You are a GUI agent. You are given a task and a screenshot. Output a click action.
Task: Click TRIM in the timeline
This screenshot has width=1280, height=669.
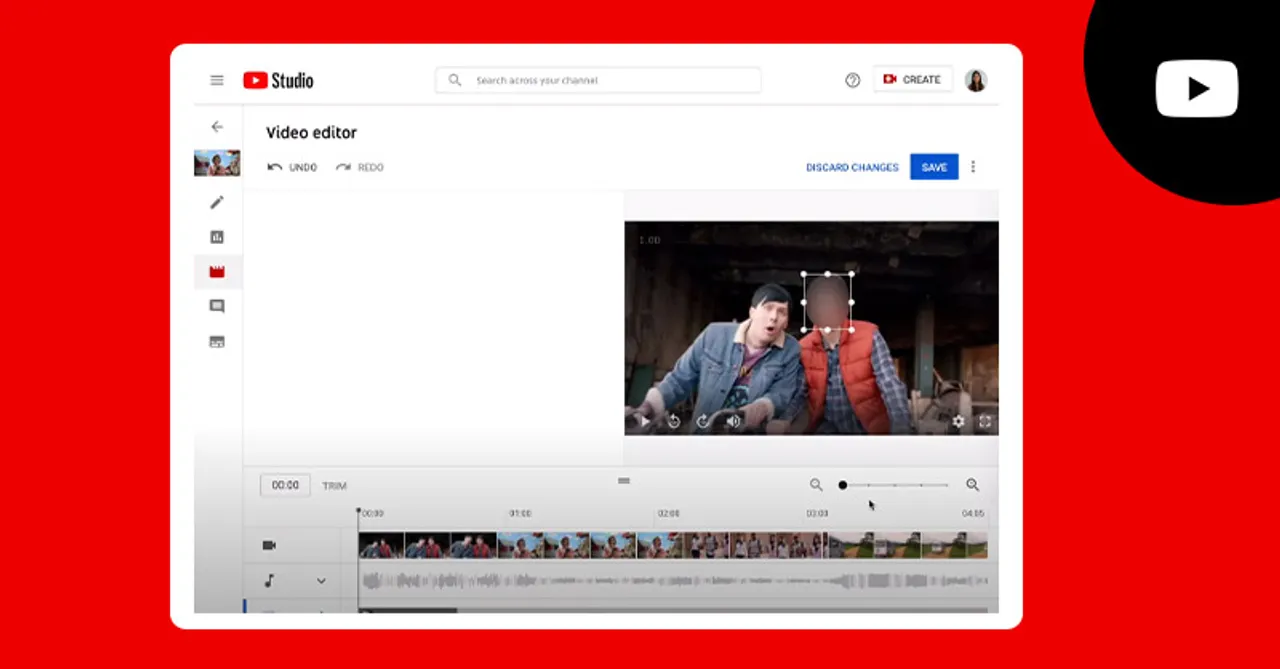[x=334, y=486]
